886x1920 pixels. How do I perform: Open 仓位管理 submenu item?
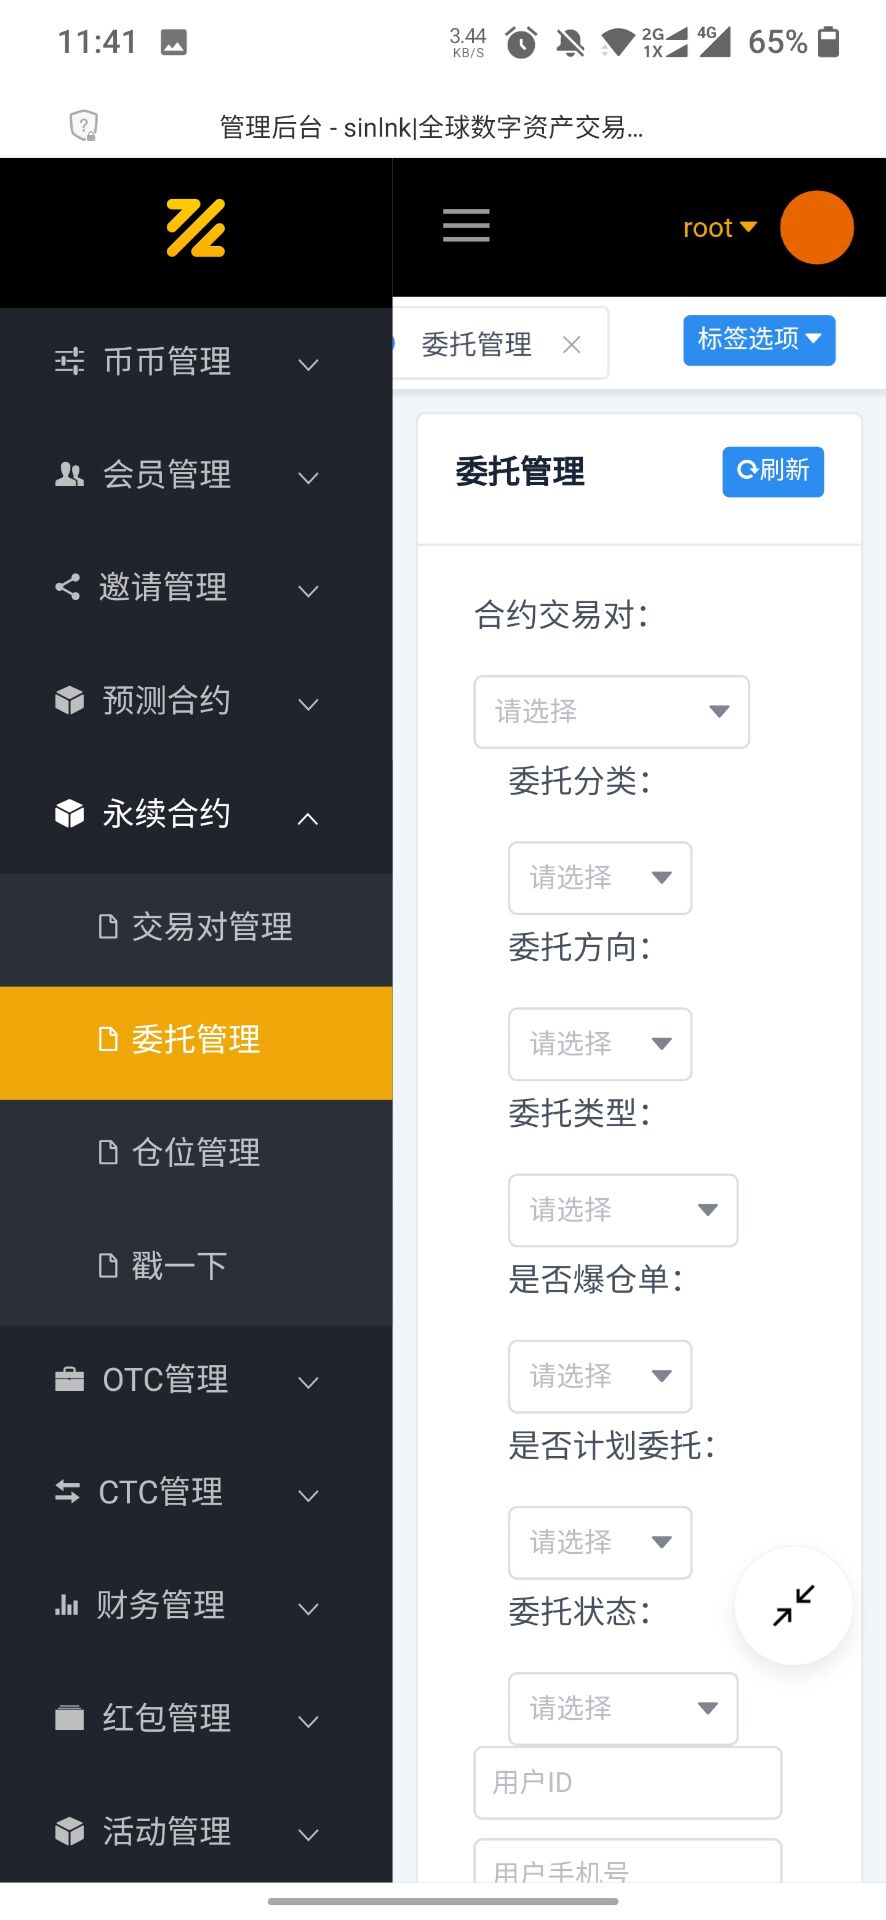pos(196,1153)
